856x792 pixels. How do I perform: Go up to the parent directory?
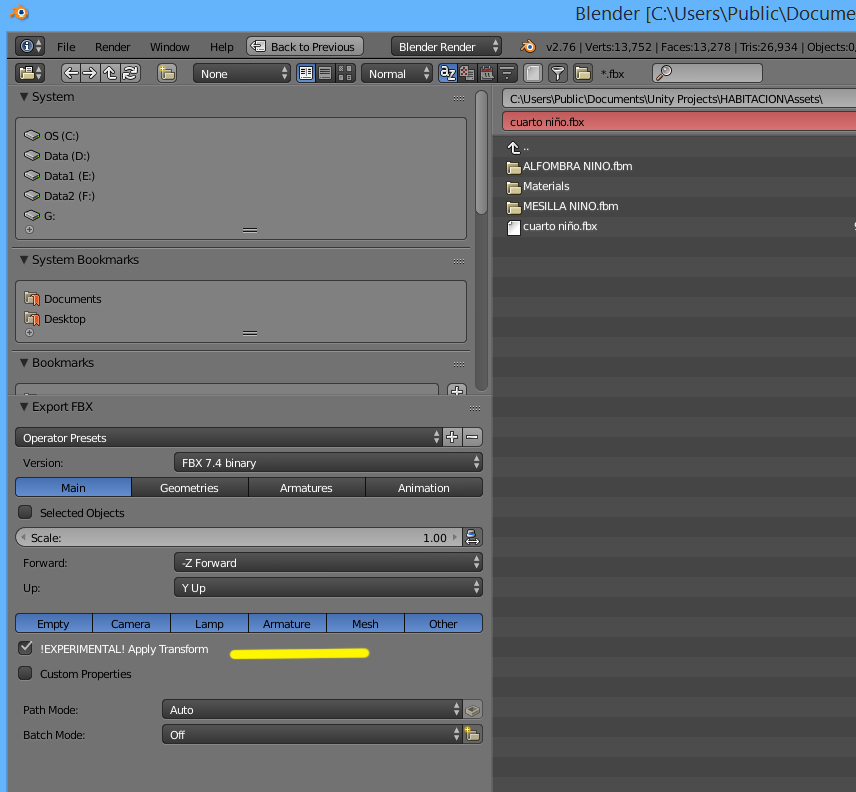tap(110, 73)
